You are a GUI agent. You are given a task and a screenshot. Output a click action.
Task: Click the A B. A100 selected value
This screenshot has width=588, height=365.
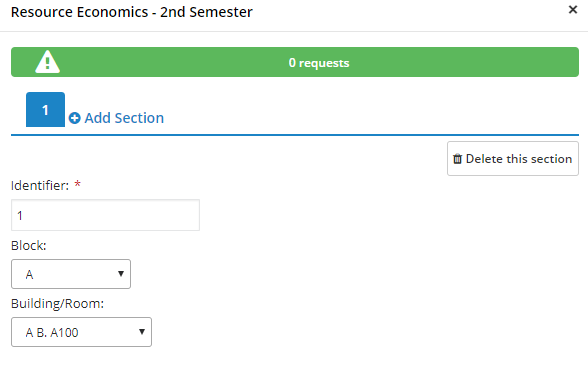52,332
